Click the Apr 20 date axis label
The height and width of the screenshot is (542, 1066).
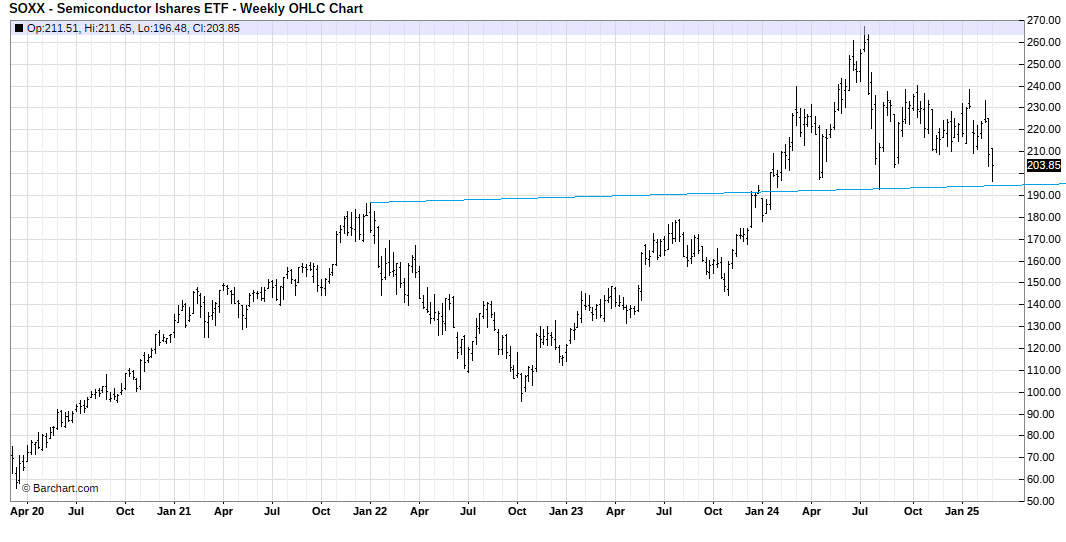(x=27, y=511)
